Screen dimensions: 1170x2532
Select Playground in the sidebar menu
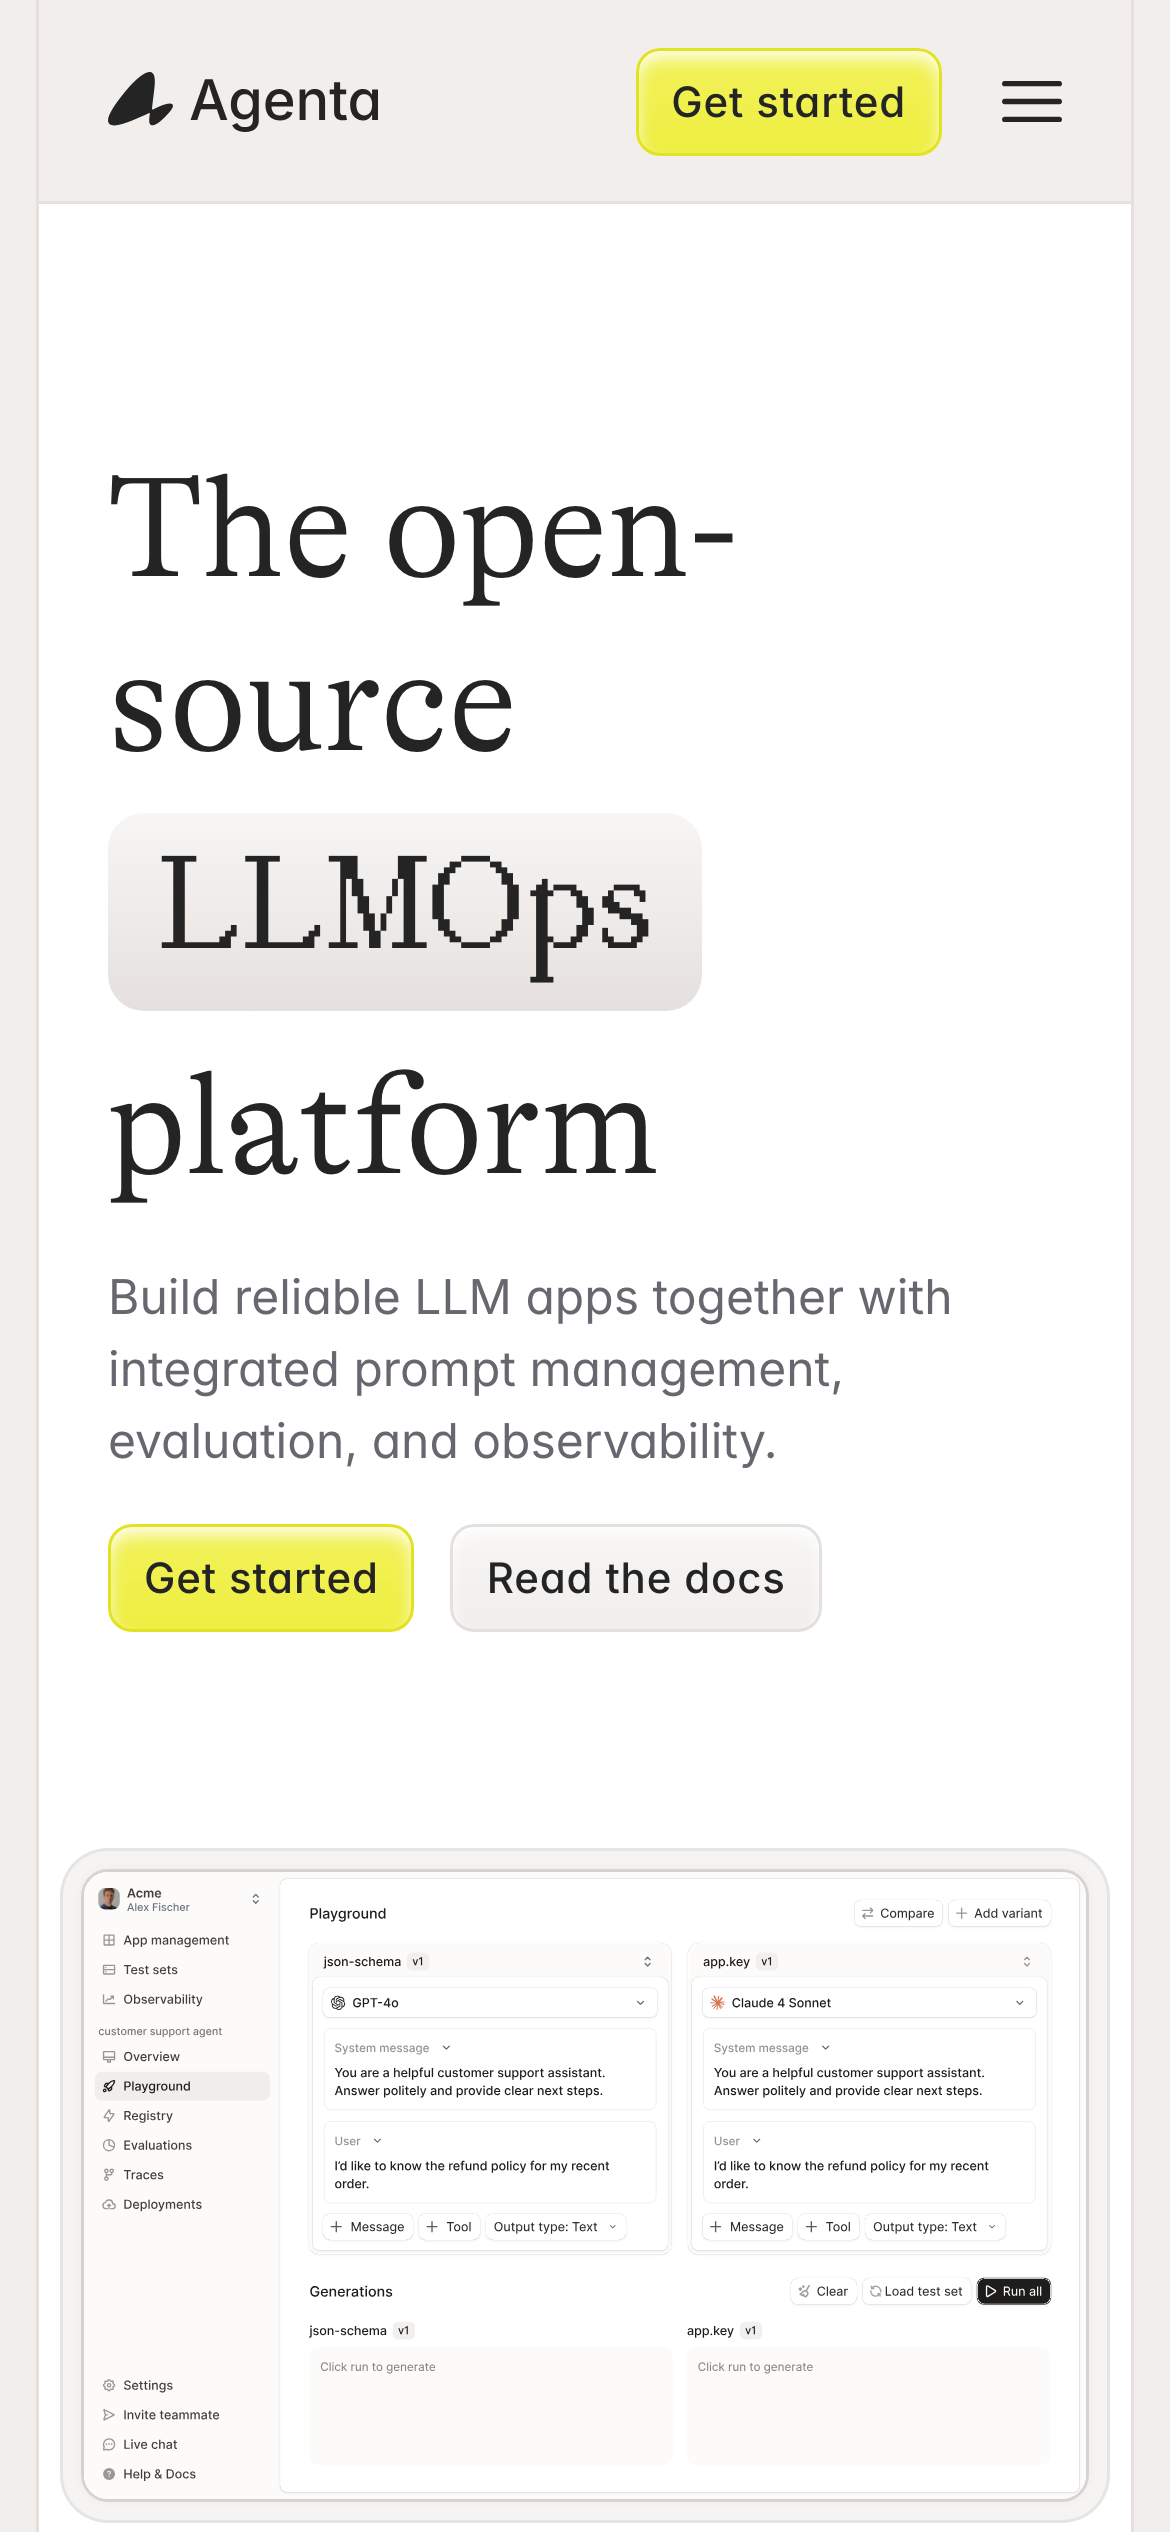pyautogui.click(x=157, y=2086)
